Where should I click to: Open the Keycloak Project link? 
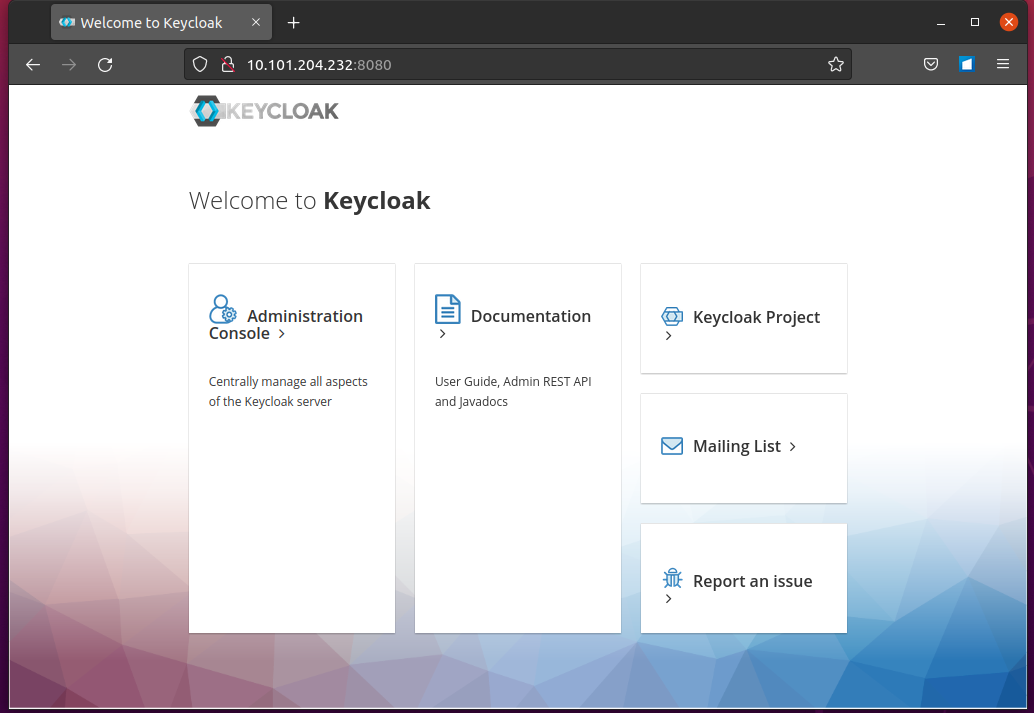756,317
